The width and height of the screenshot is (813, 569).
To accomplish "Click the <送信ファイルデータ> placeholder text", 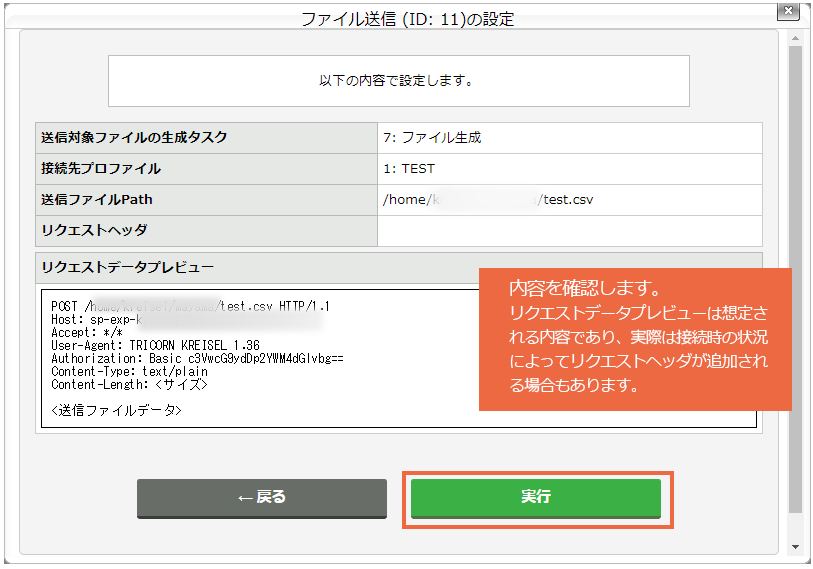I will [116, 410].
